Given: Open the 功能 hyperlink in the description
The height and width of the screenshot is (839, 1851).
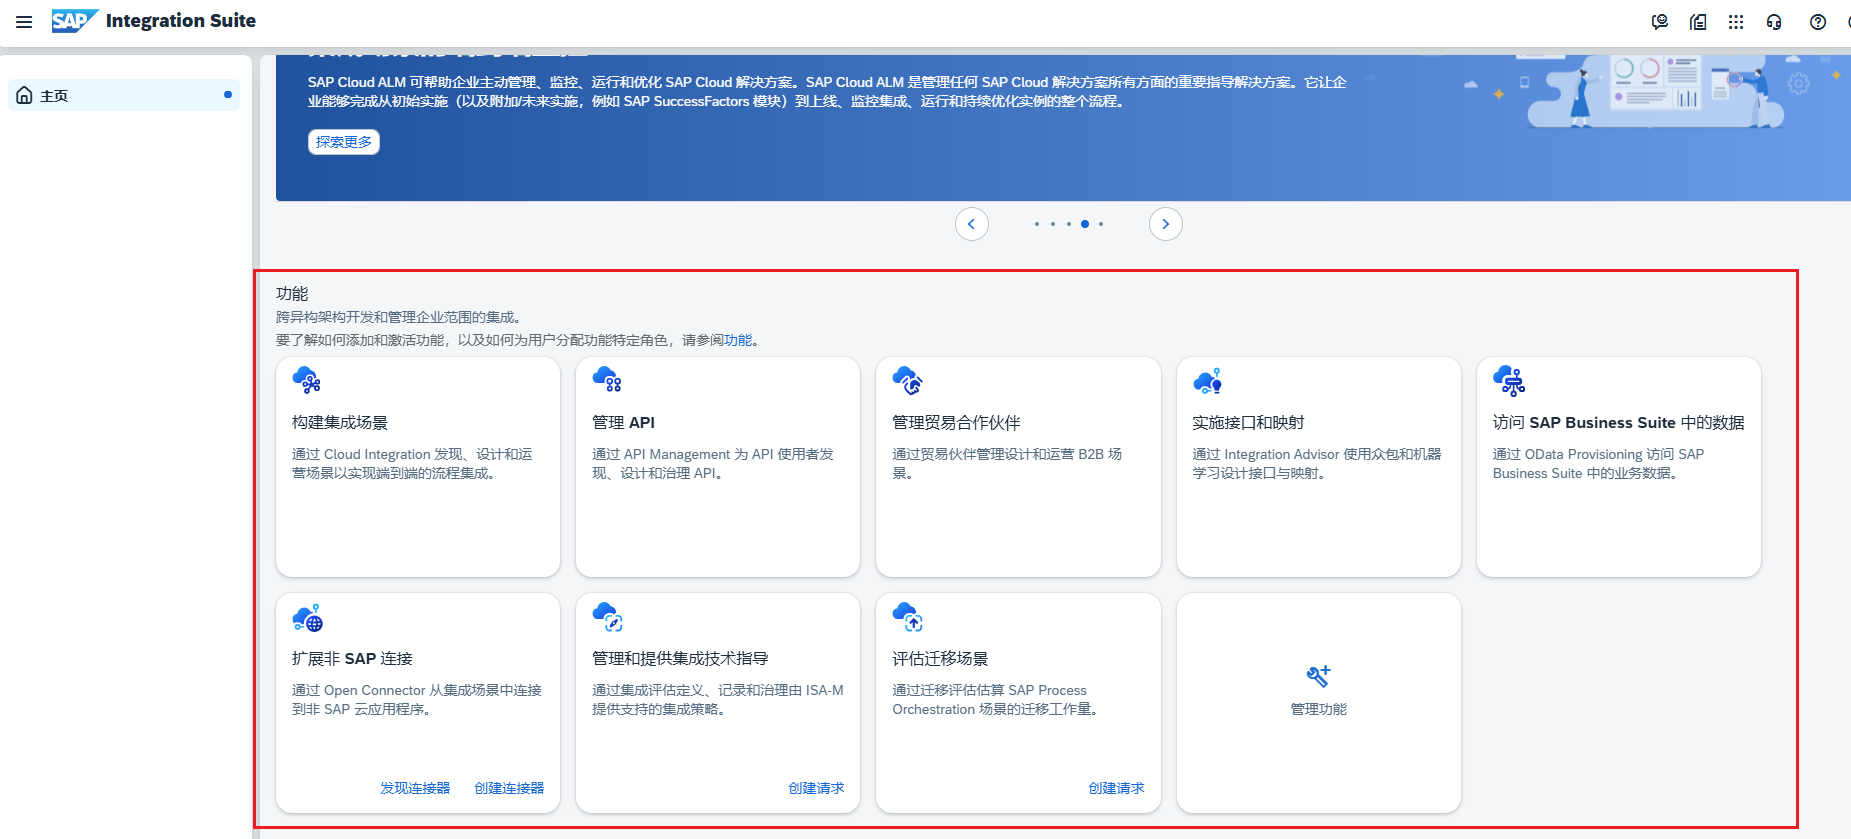Looking at the screenshot, I should (x=738, y=340).
